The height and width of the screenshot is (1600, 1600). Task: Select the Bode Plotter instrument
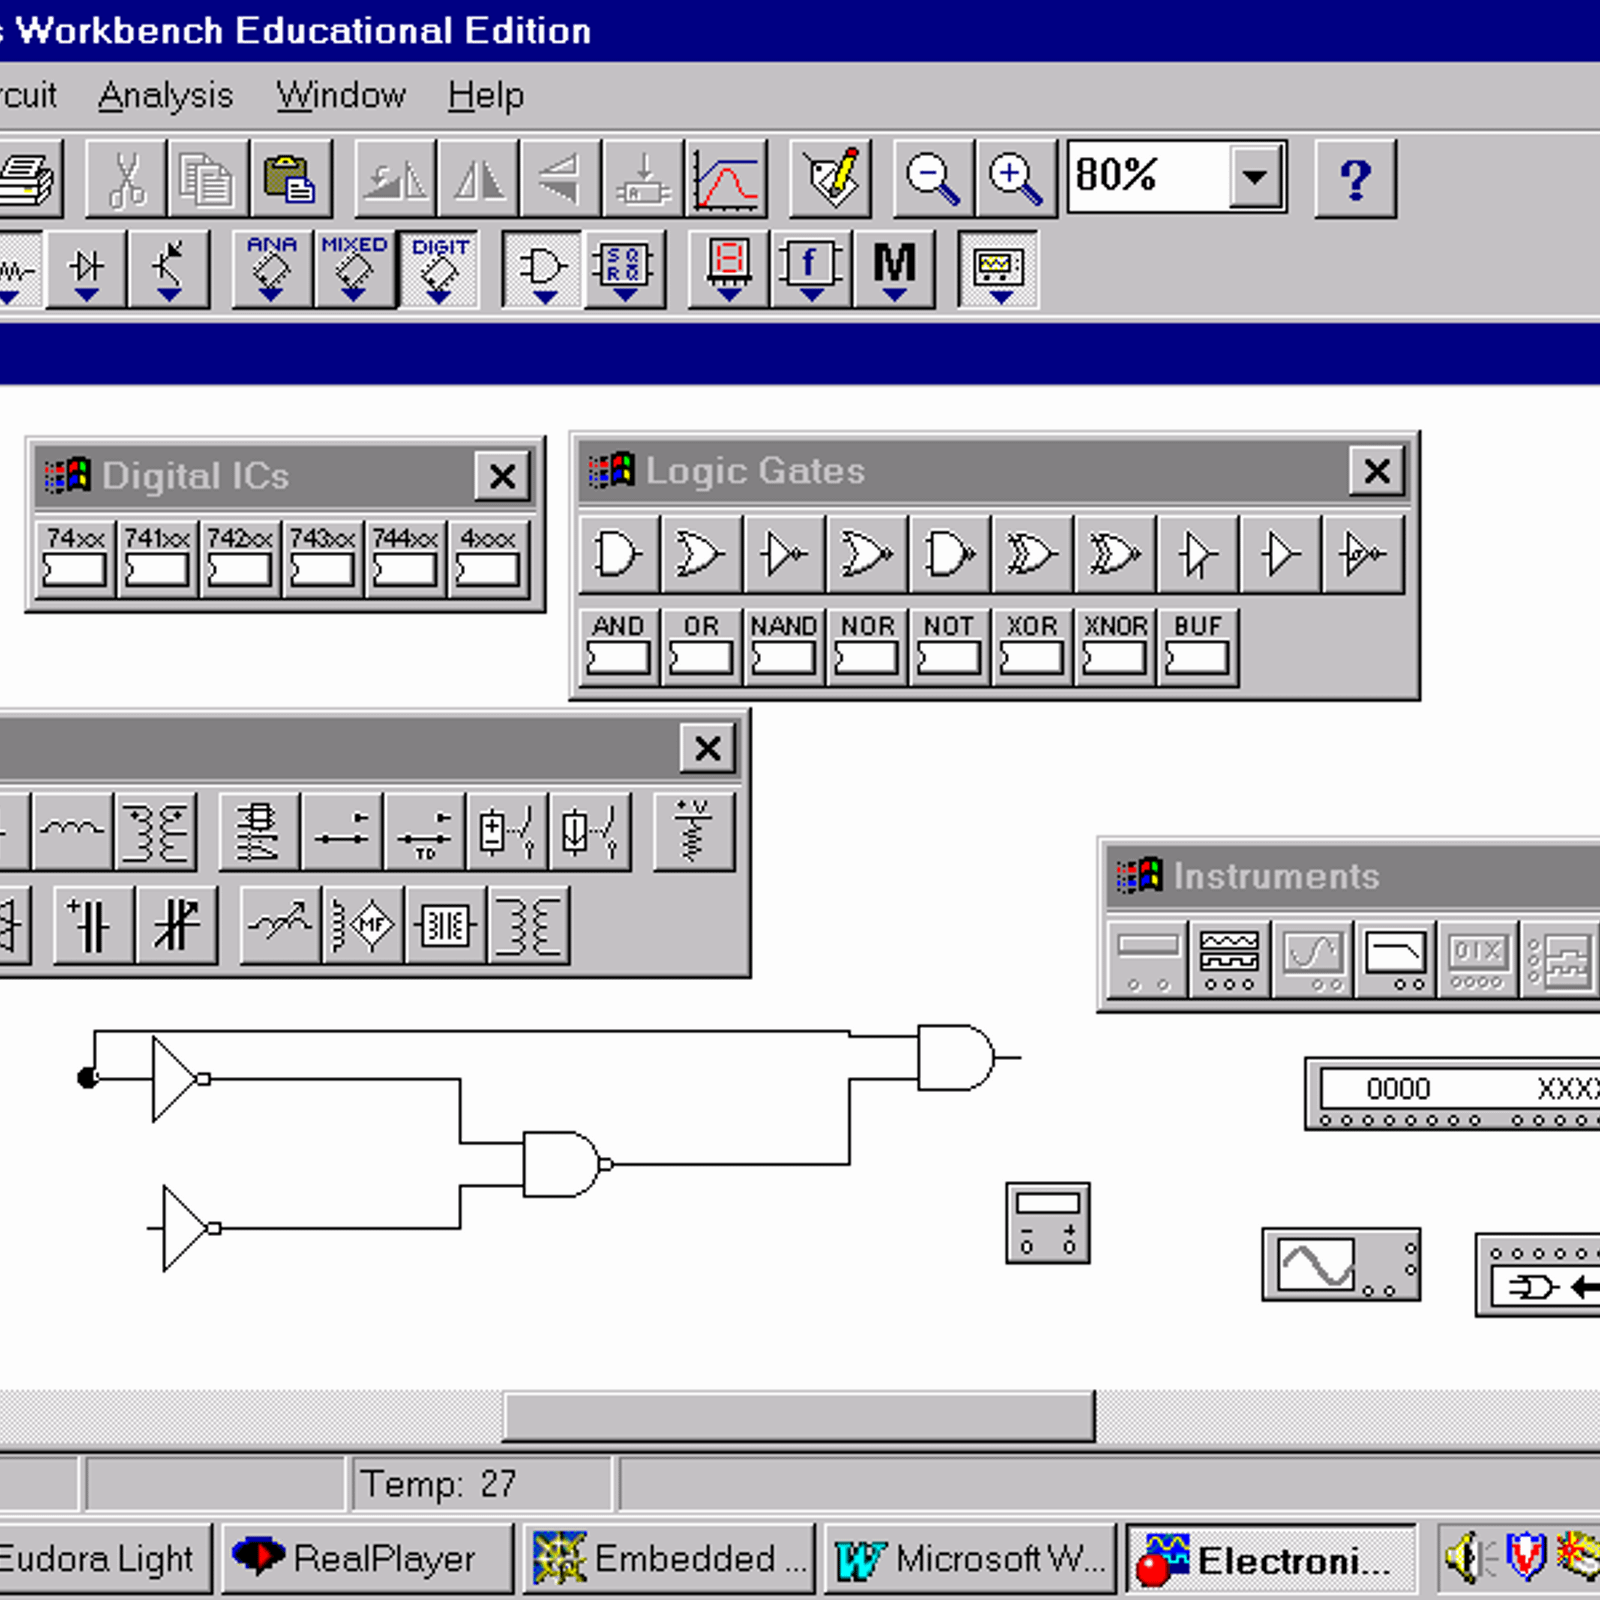1396,960
